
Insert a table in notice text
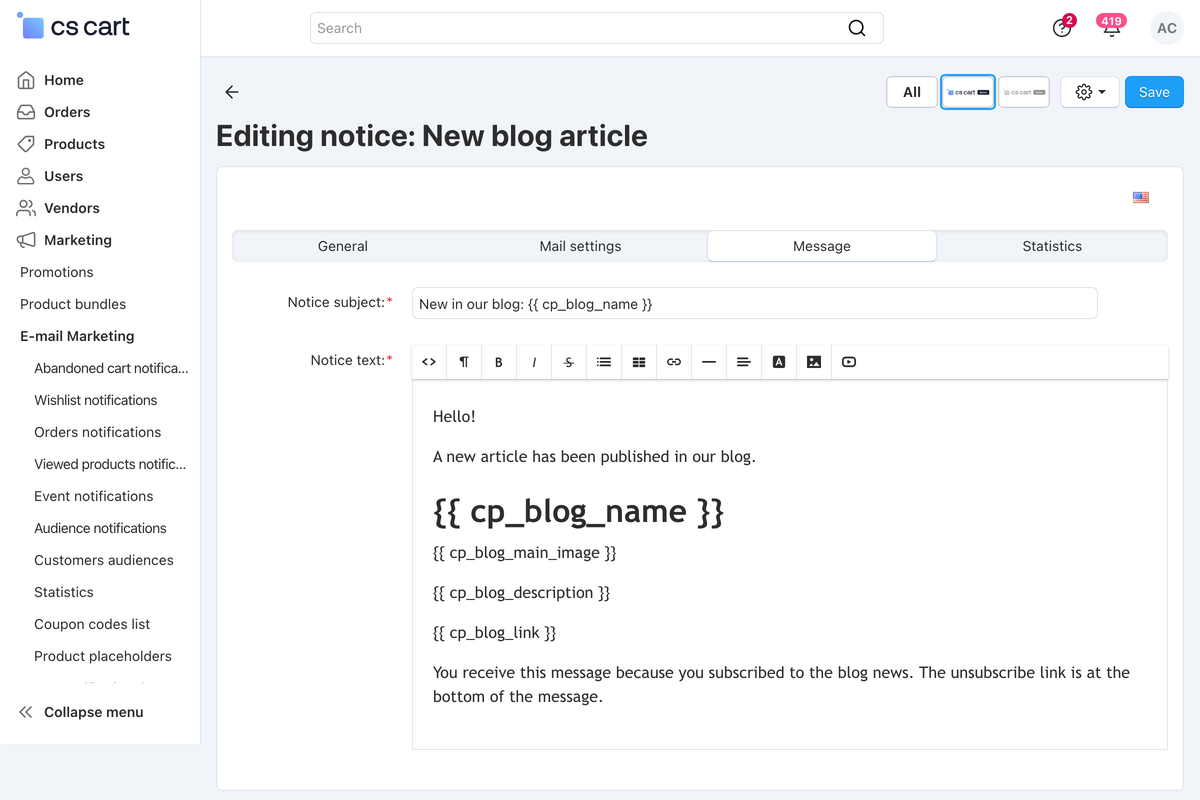pyautogui.click(x=639, y=362)
